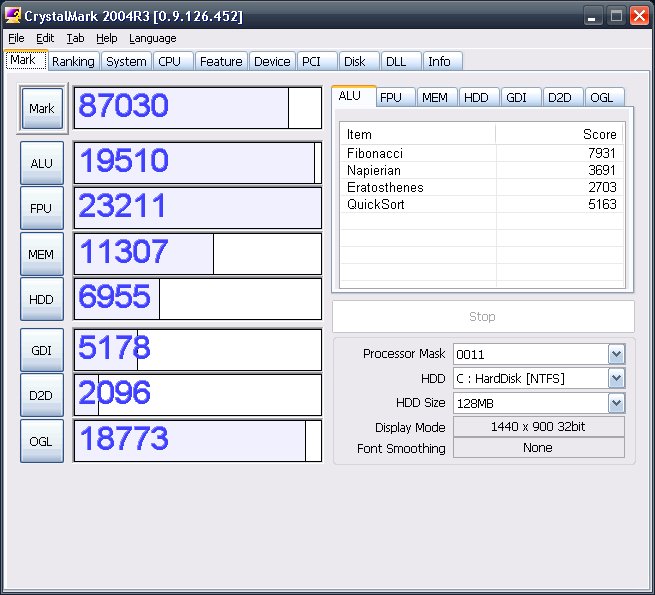Select the Eratosthenes row in results
This screenshot has width=655, height=595.
pyautogui.click(x=482, y=187)
